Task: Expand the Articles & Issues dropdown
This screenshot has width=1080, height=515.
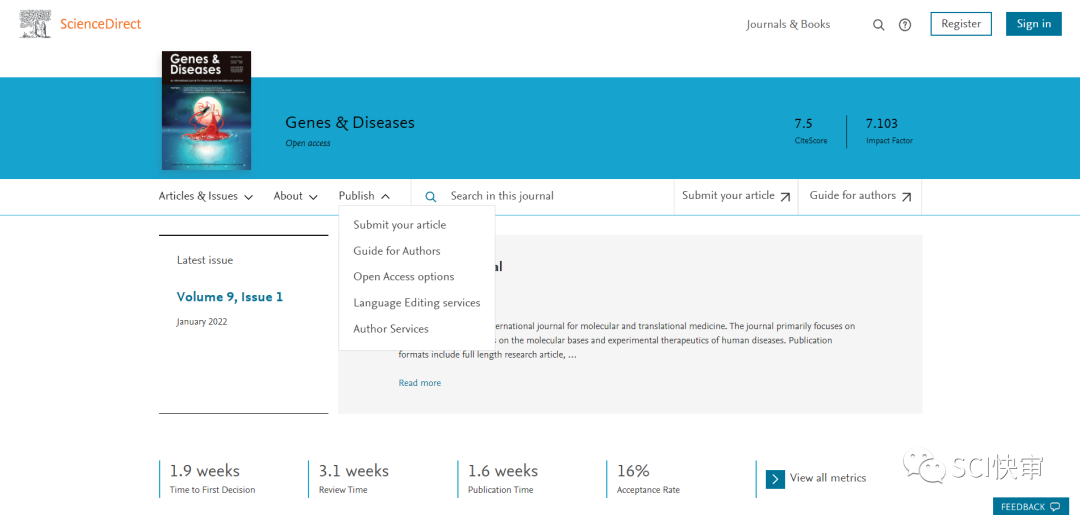Action: coord(205,197)
